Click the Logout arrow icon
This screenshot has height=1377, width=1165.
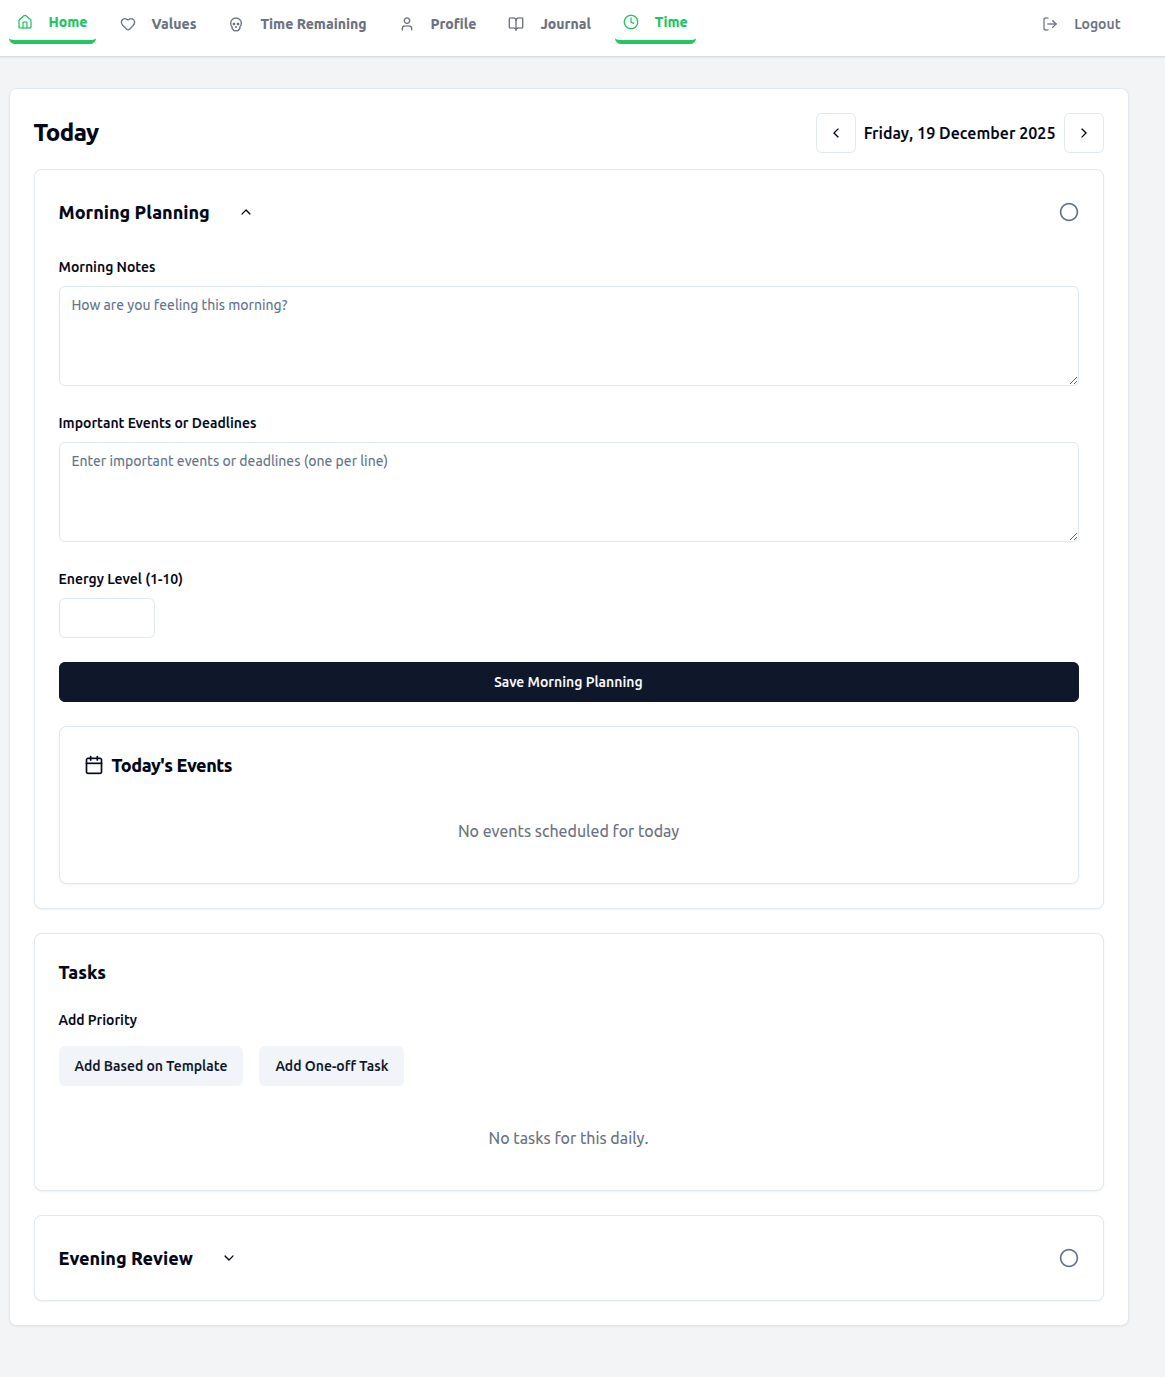tap(1050, 24)
